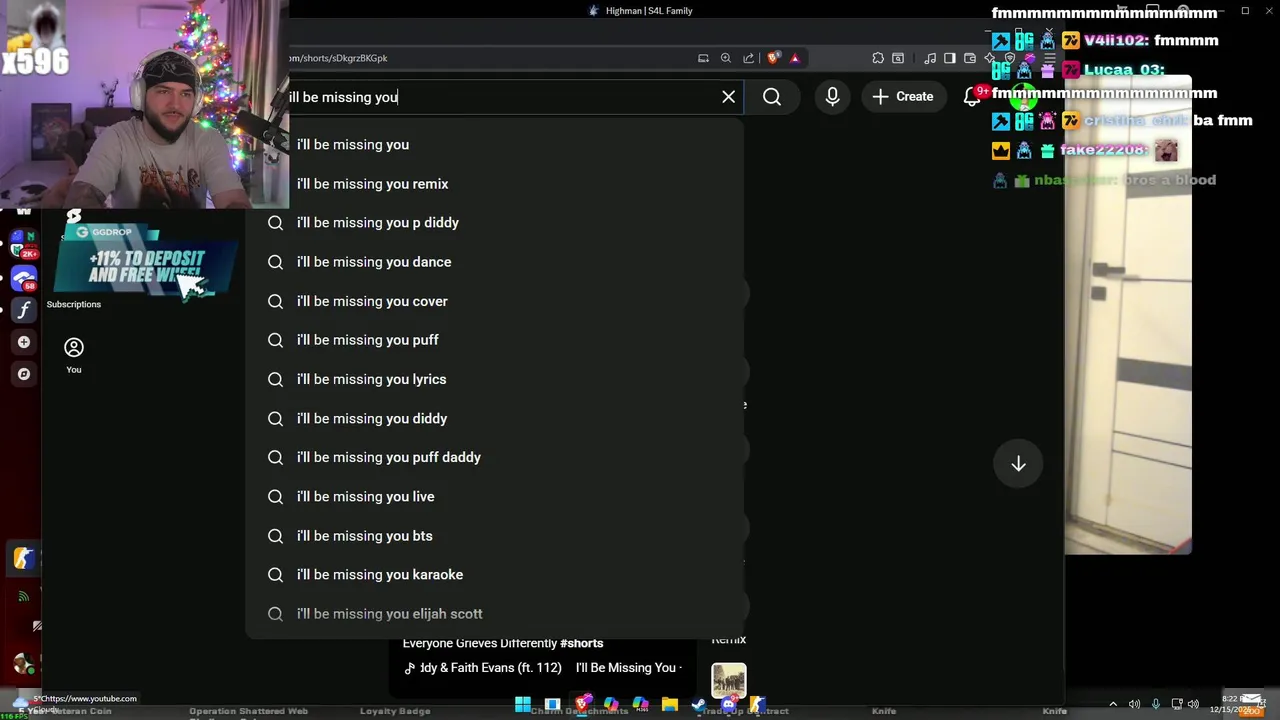Open the browser extensions puzzle icon
Screen dimensions: 1280x720
tap(878, 58)
